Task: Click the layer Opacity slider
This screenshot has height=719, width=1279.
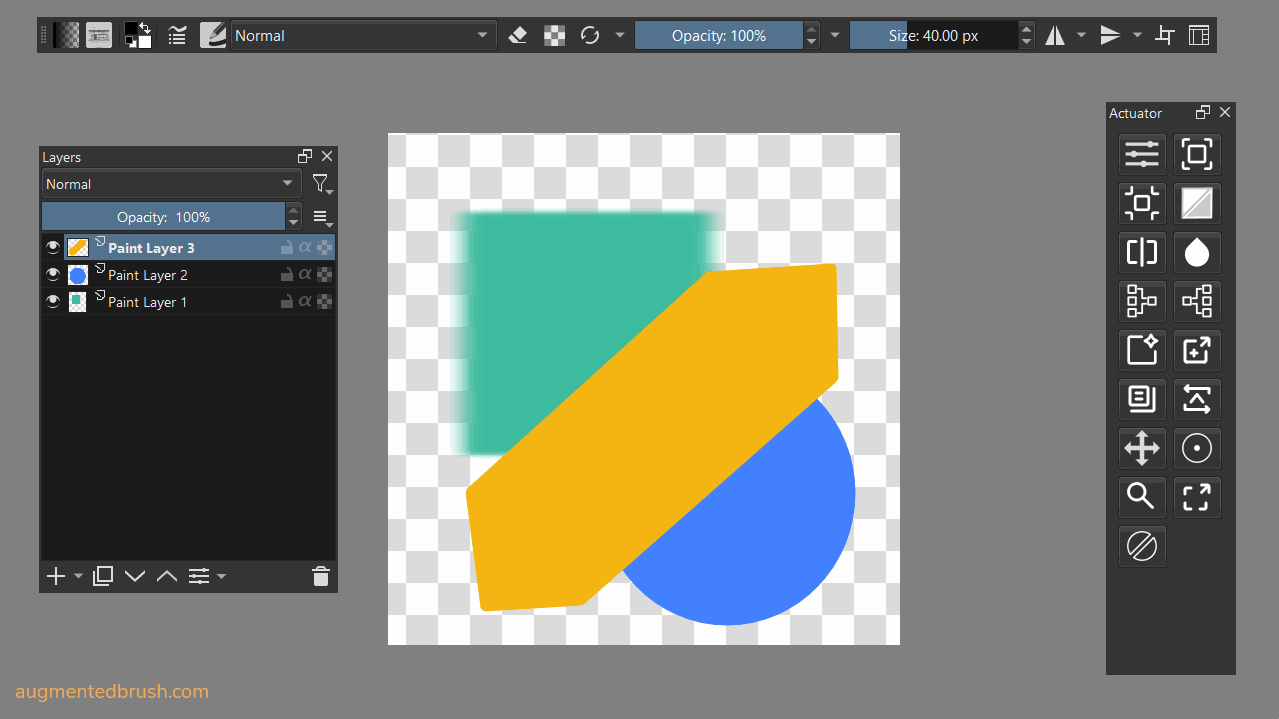Action: point(164,217)
